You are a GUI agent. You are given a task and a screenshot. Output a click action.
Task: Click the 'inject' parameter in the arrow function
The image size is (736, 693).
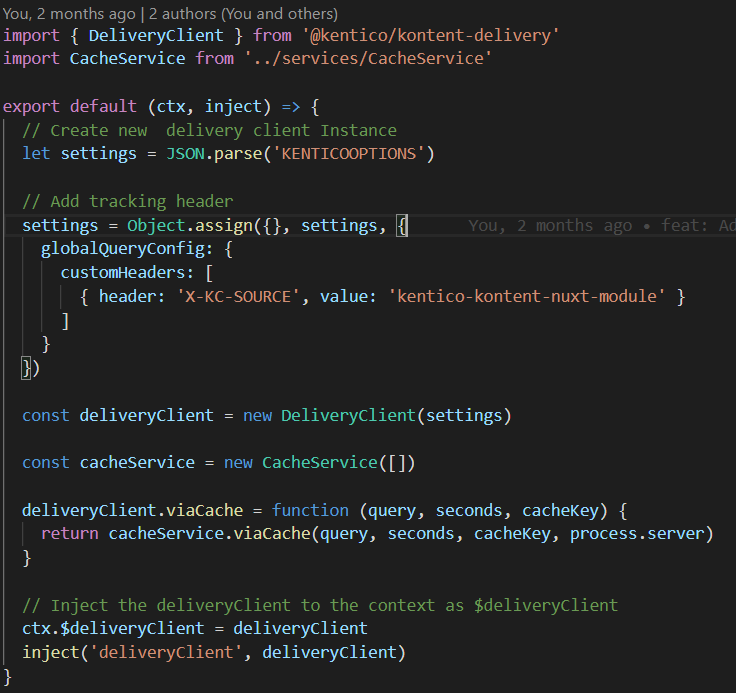233,107
